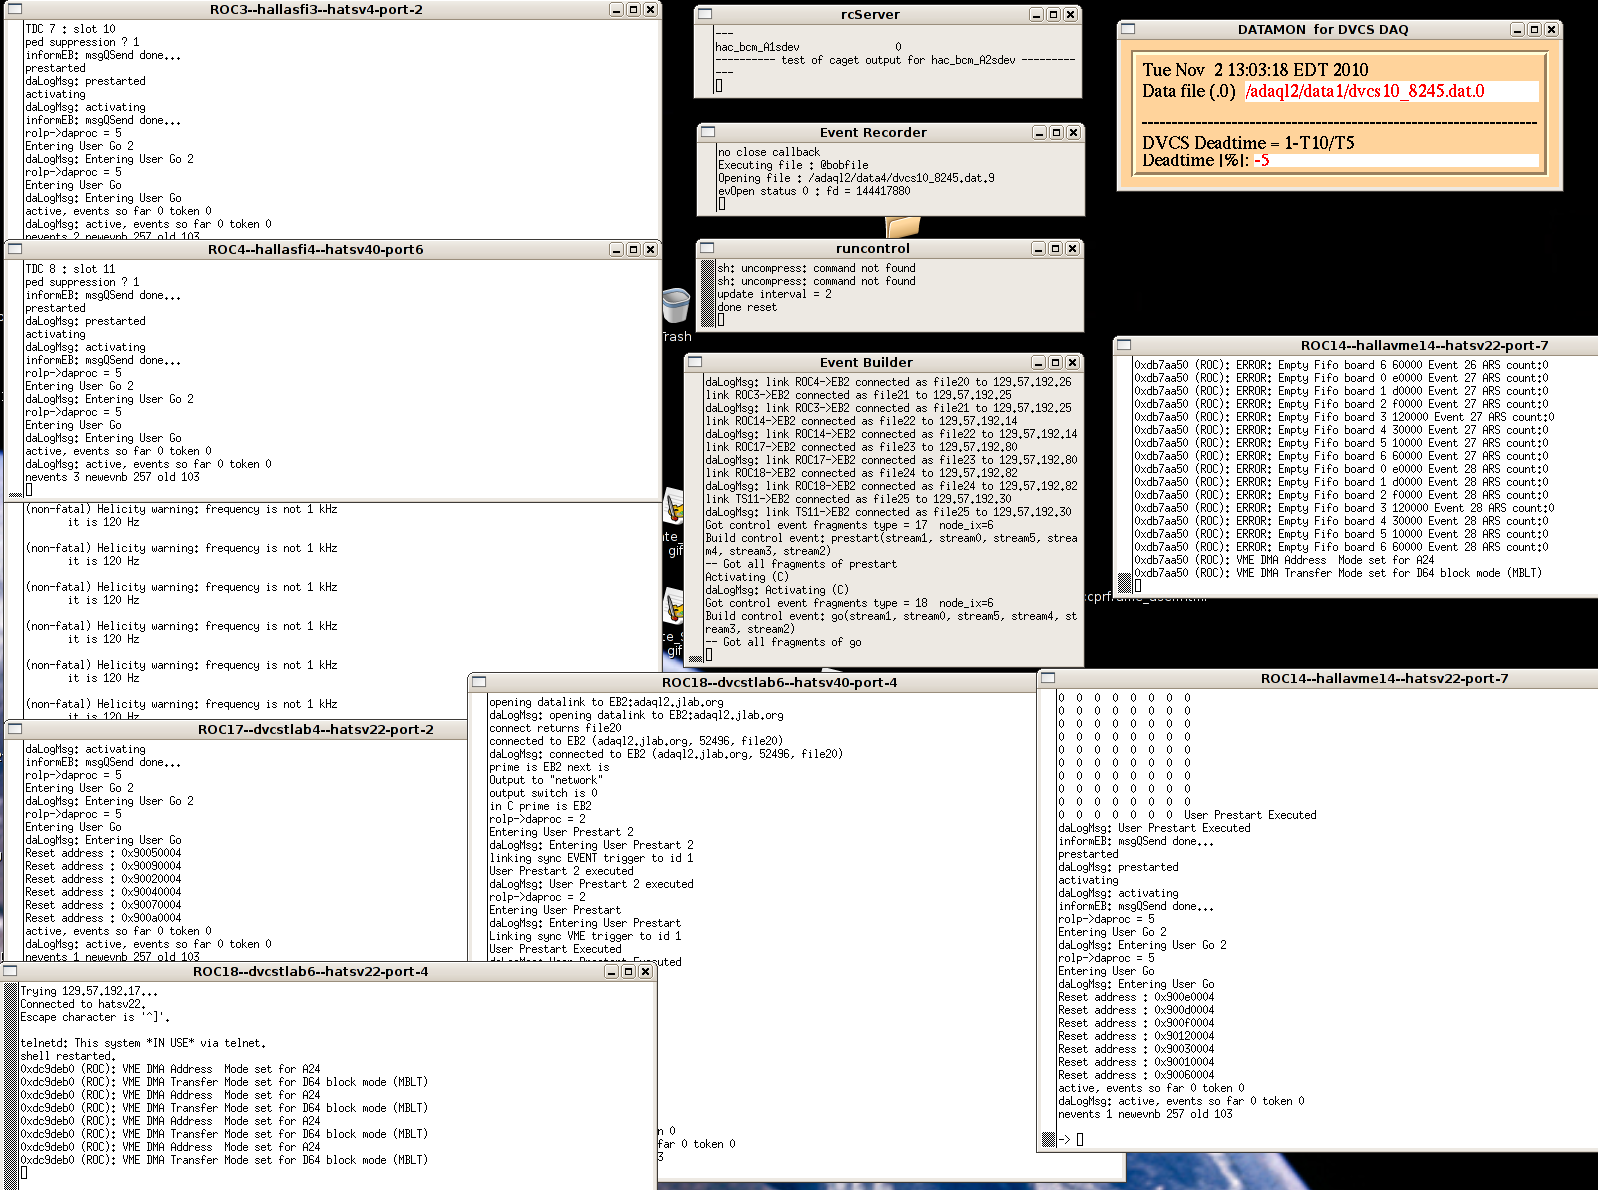Open window menu of ROC14 window showing errors
The width and height of the screenshot is (1598, 1190).
pyautogui.click(x=1124, y=345)
